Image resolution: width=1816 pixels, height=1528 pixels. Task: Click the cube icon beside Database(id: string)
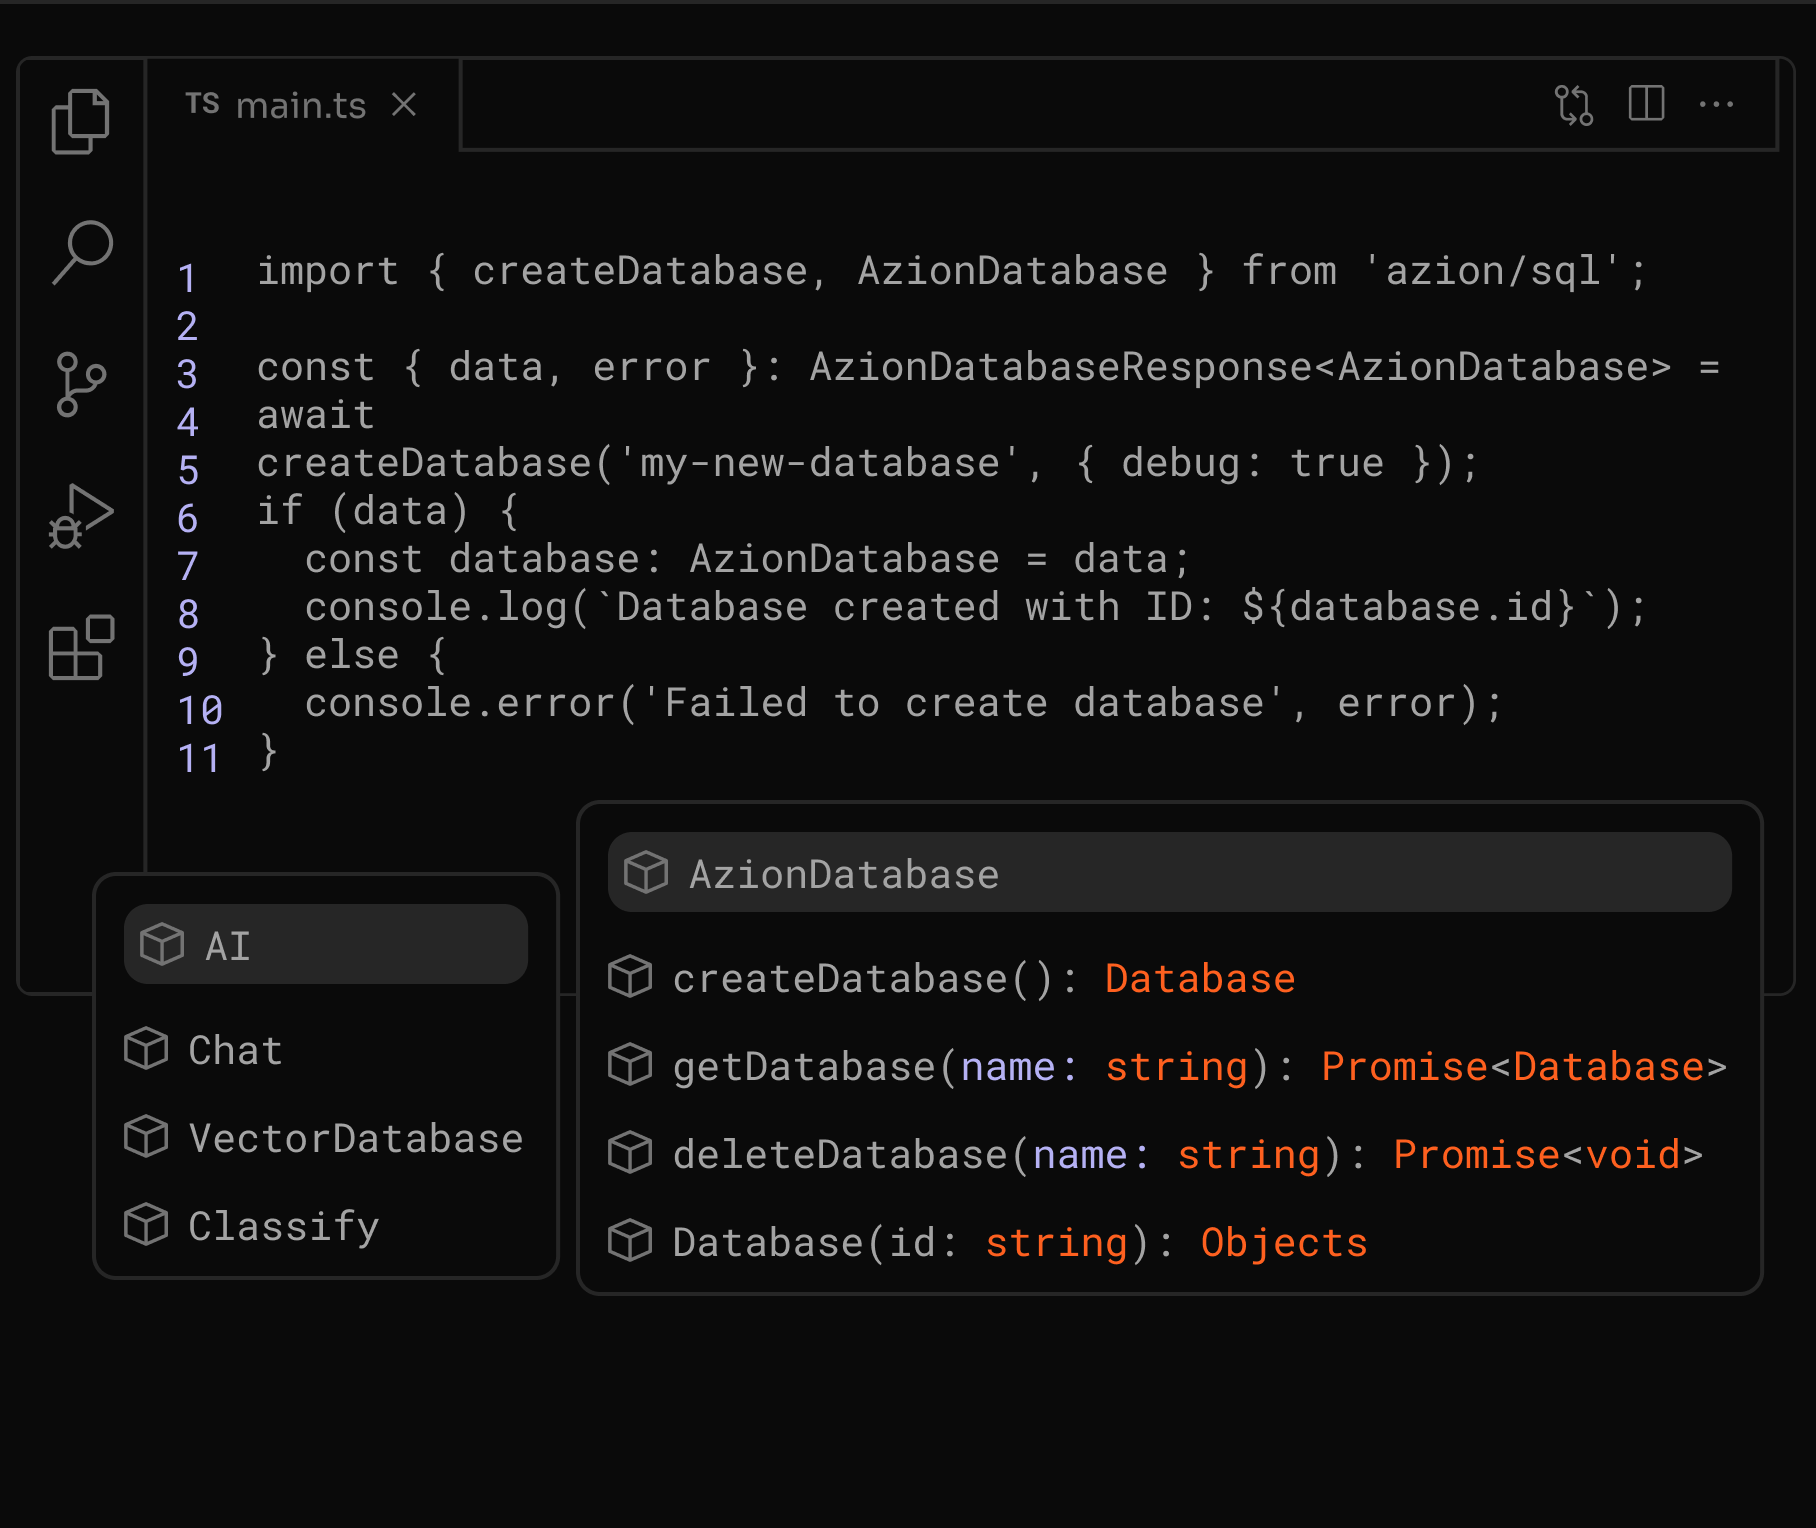(630, 1241)
